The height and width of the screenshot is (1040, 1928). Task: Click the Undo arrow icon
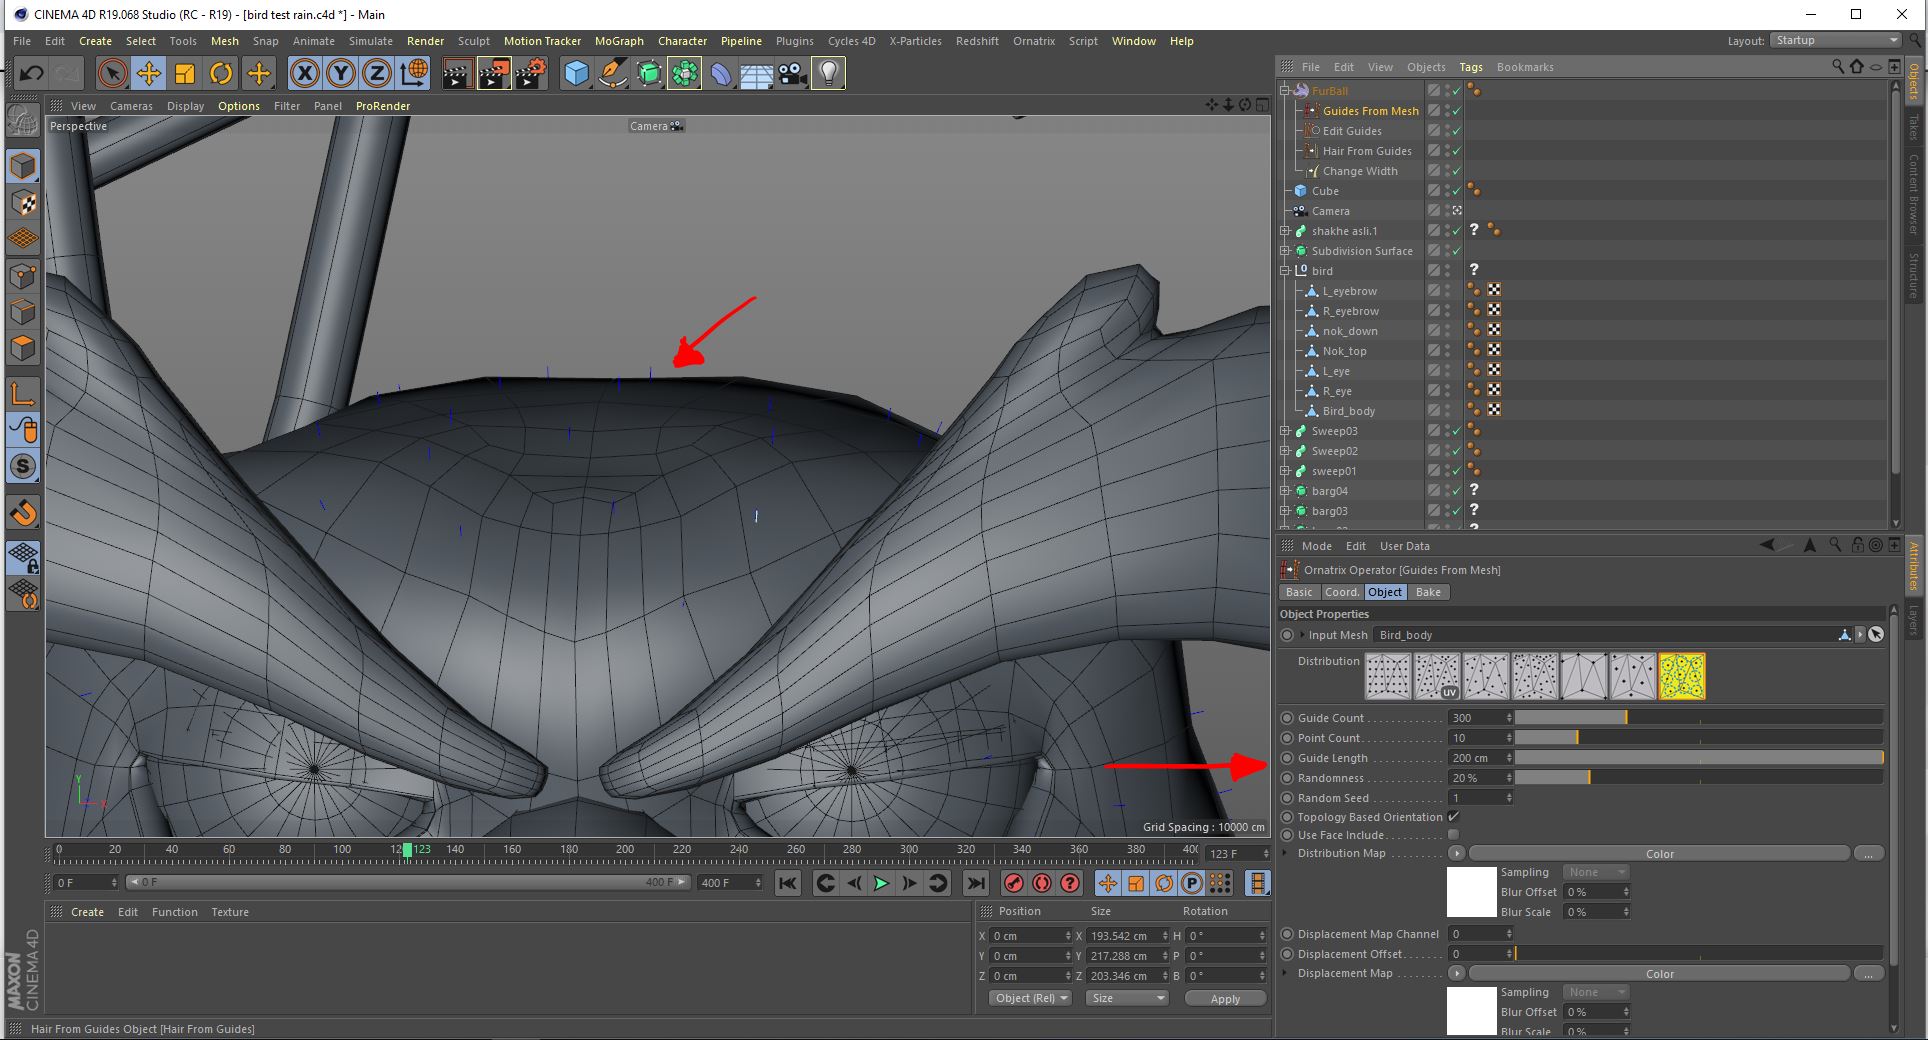click(31, 73)
